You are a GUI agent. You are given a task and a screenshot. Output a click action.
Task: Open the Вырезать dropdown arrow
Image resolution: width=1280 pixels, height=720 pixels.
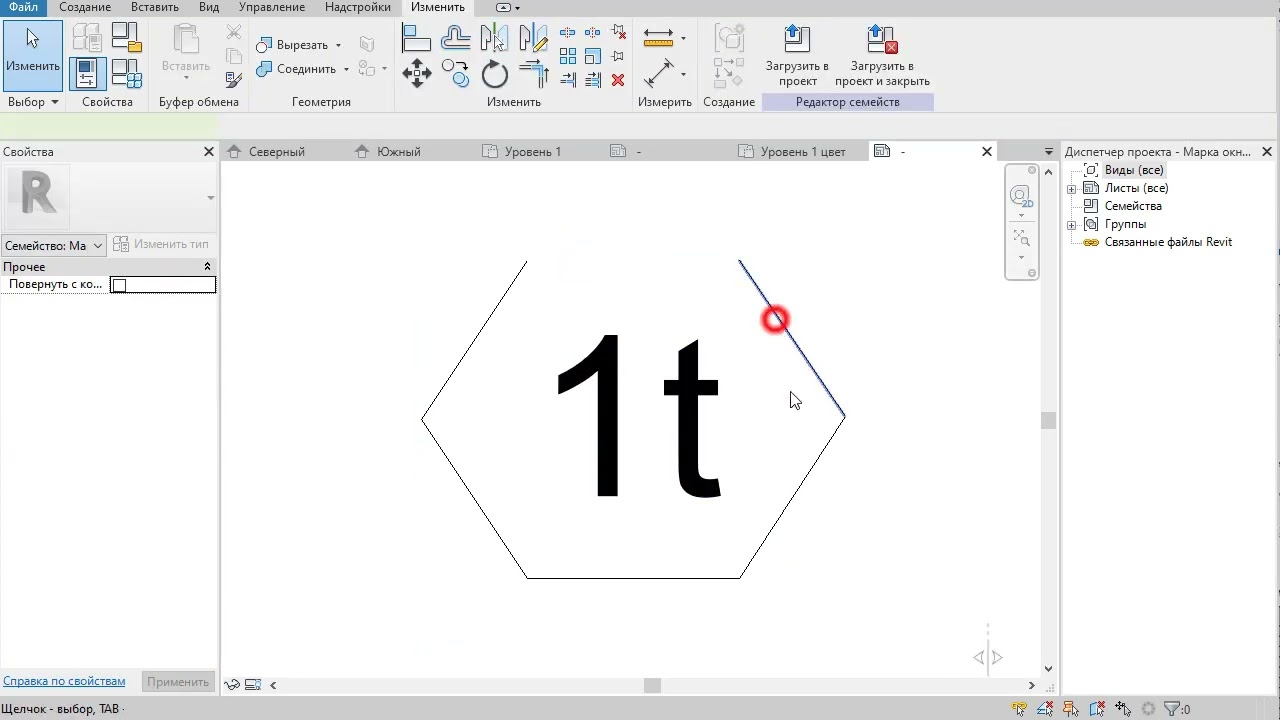[338, 45]
